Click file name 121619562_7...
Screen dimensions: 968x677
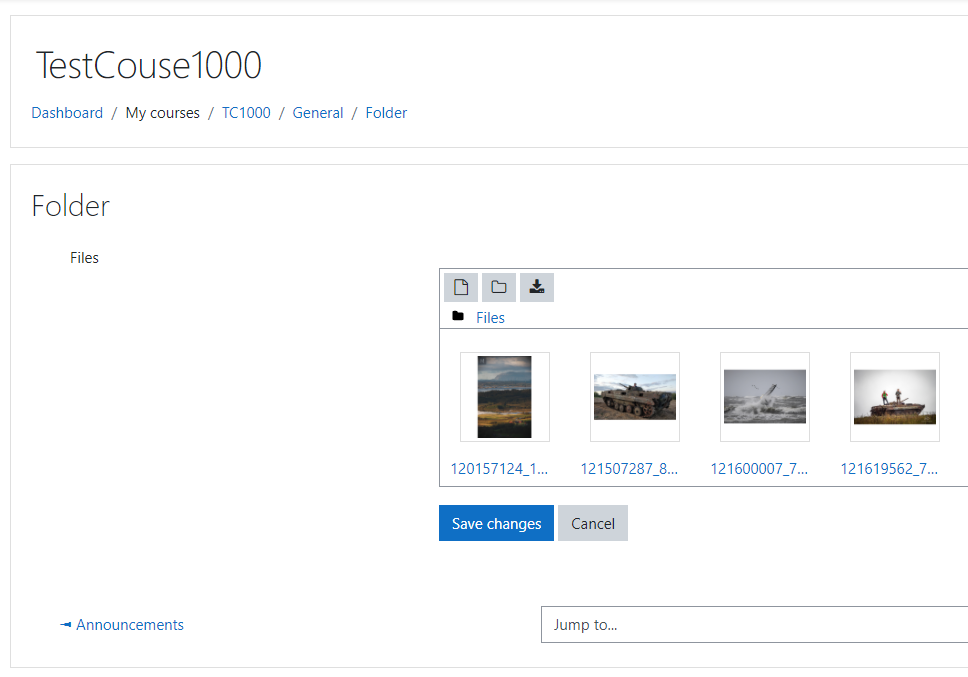[889, 469]
